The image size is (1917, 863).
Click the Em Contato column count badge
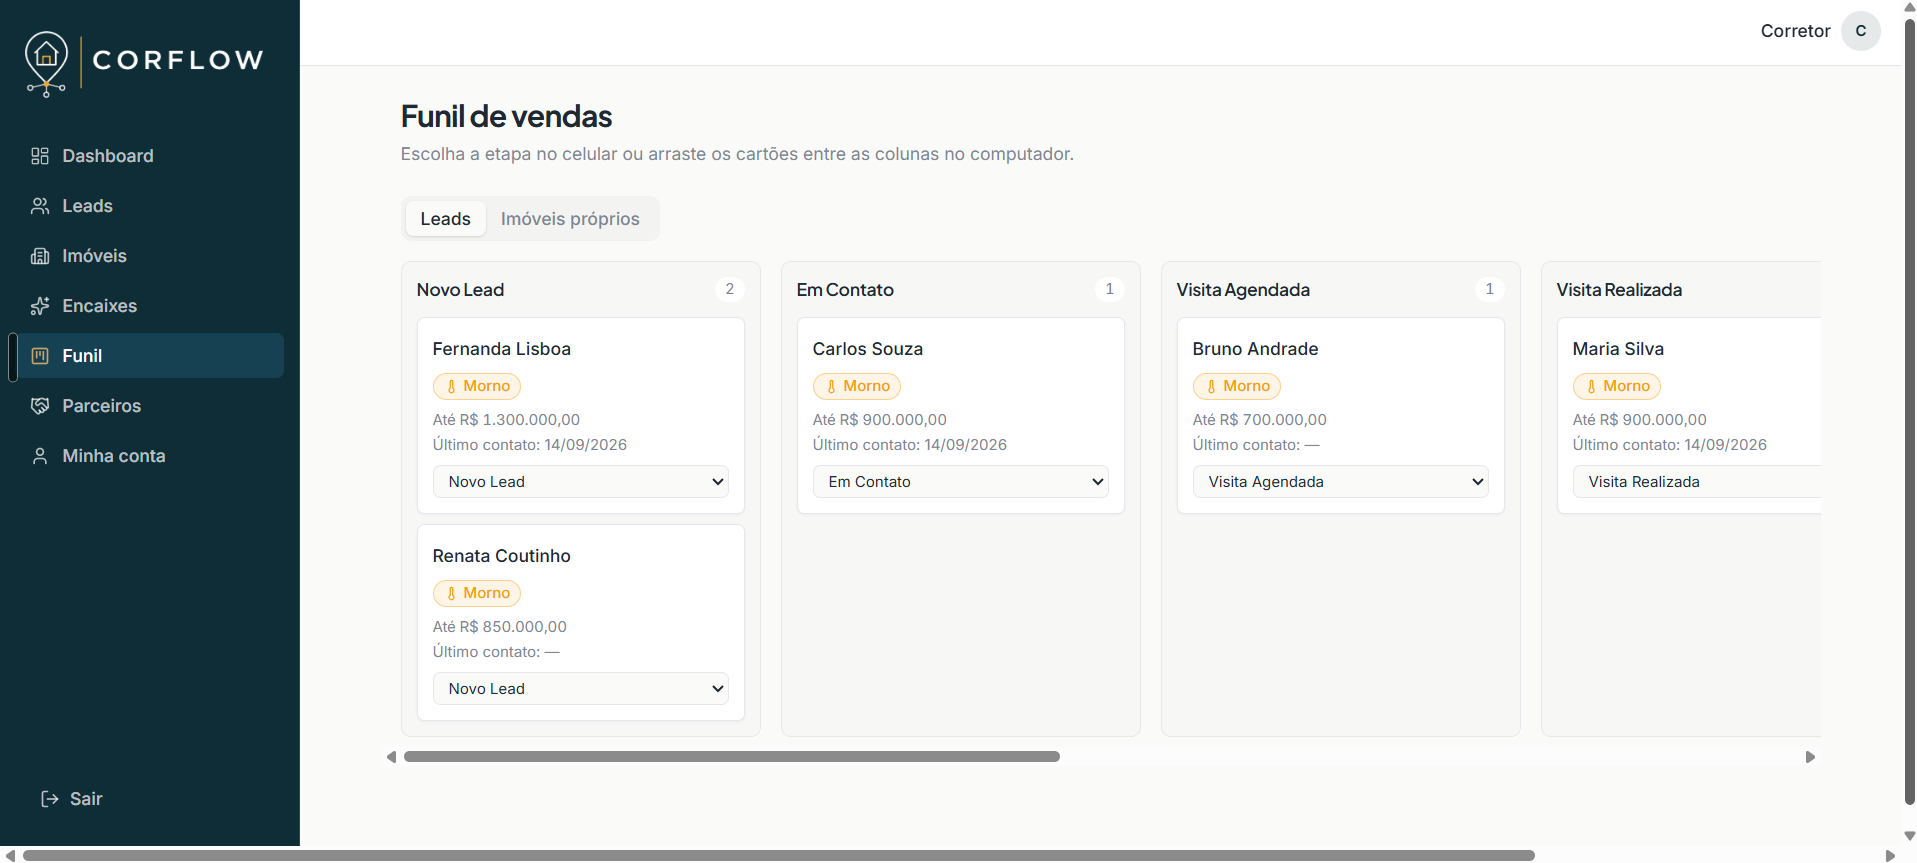pos(1110,289)
